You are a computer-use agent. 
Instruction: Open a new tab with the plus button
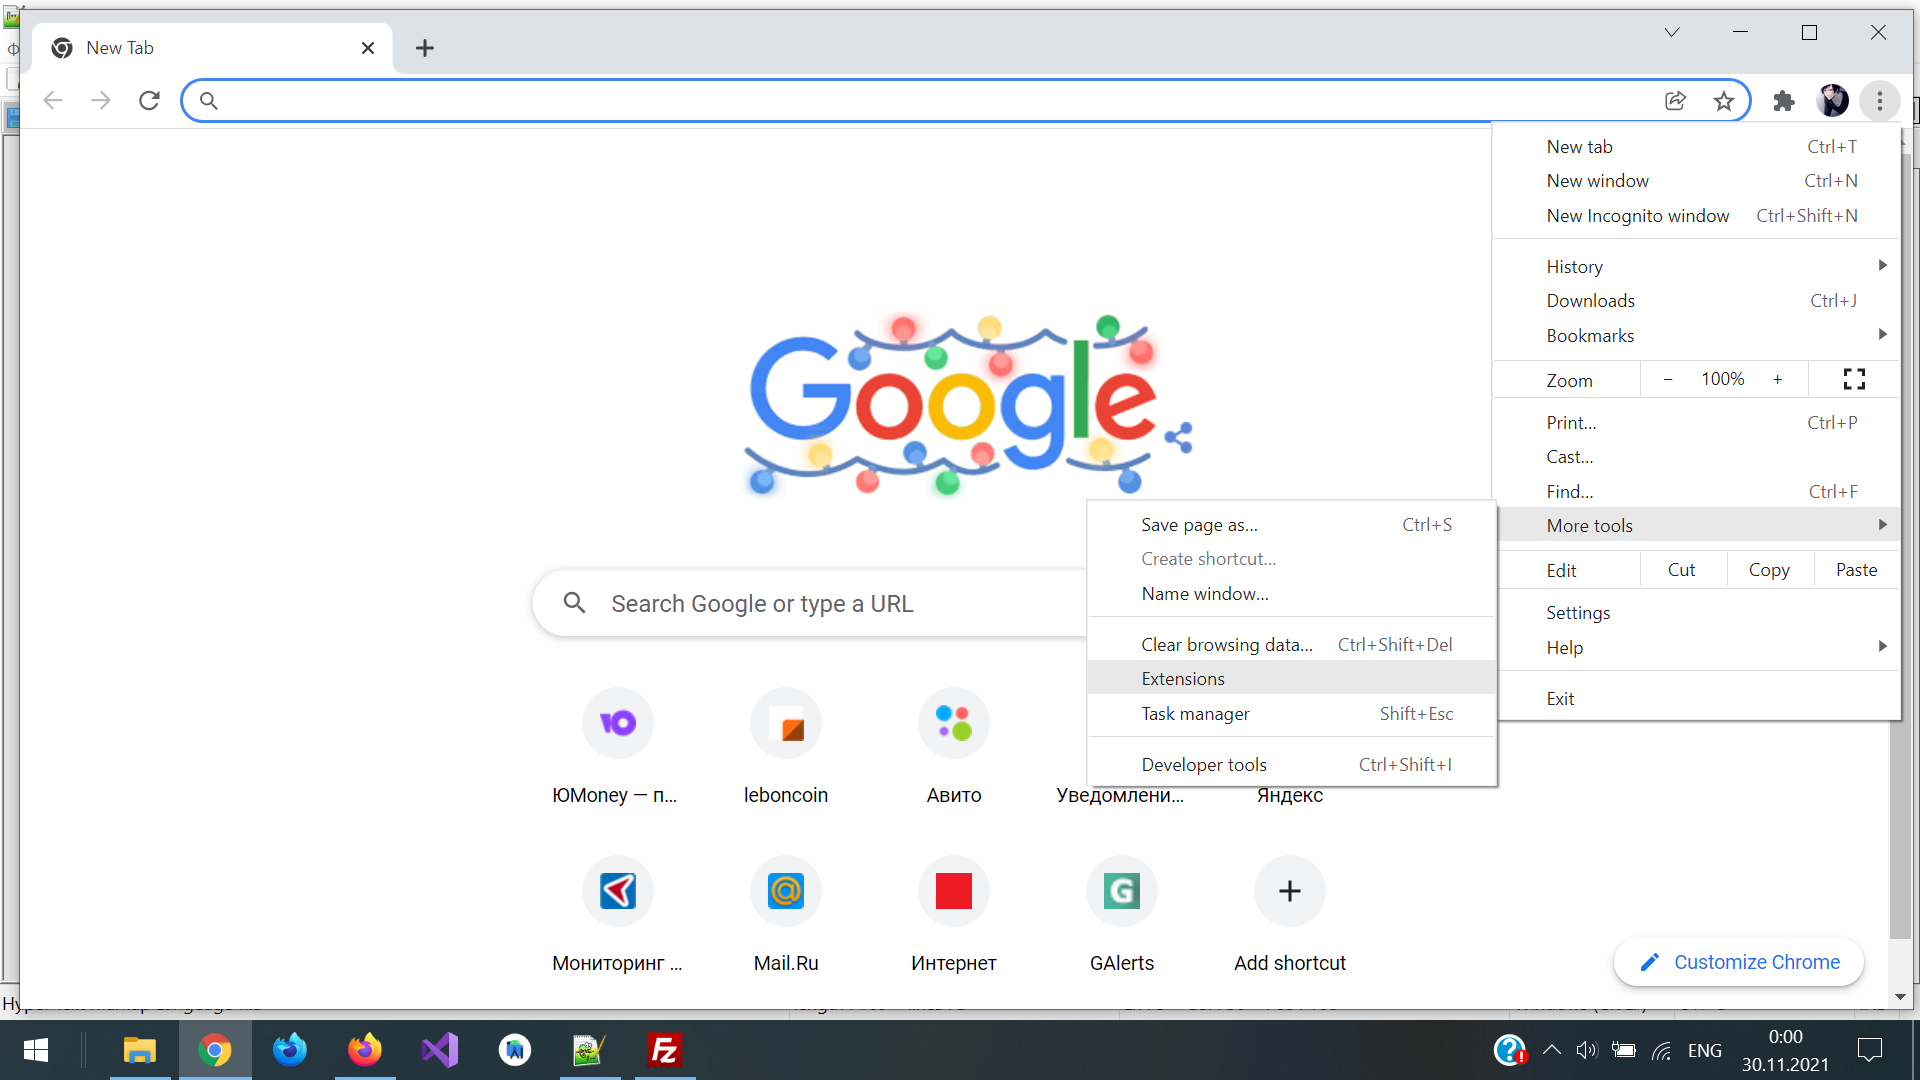(425, 48)
